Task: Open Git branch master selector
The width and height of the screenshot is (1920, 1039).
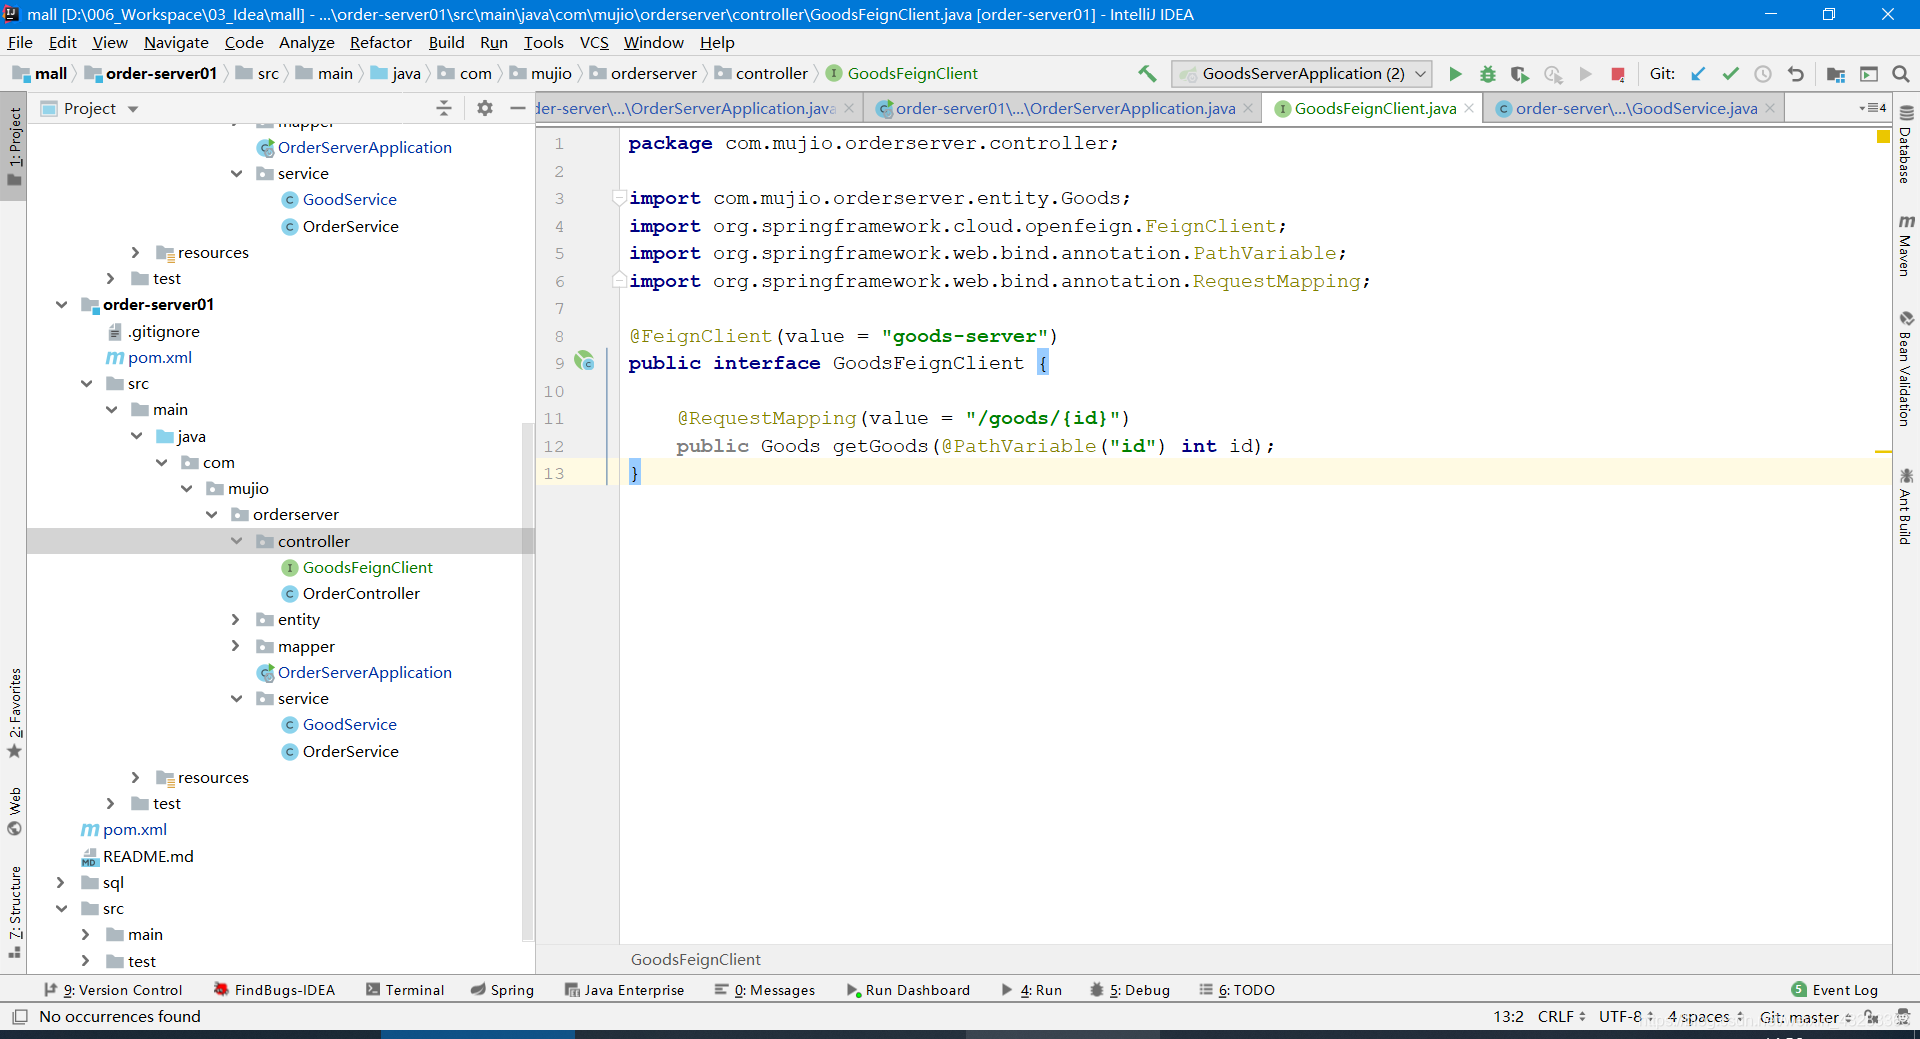Action: tap(1806, 1017)
